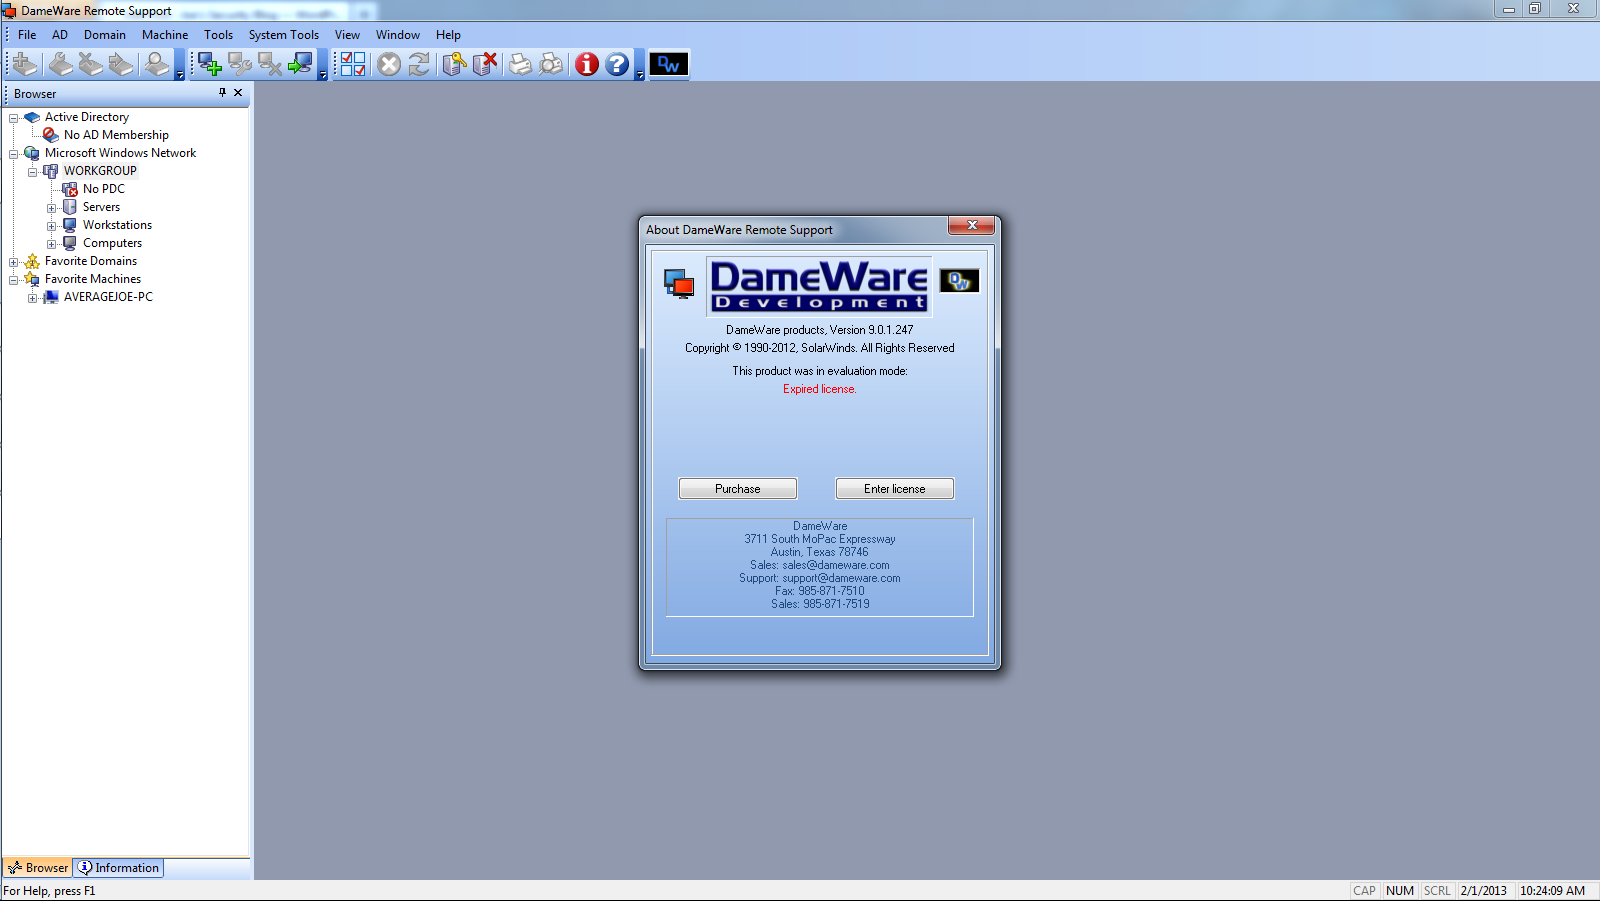Expand the Computers tree node
The image size is (1600, 901).
pyautogui.click(x=52, y=244)
